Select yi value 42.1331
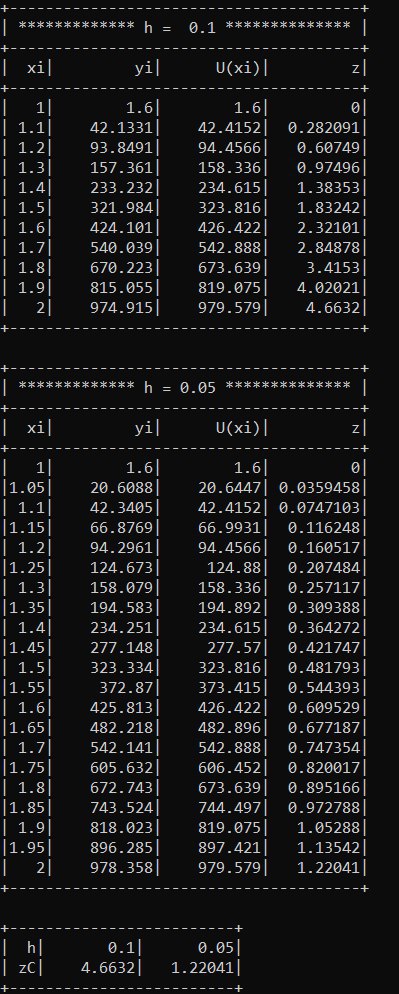Image resolution: width=399 pixels, height=994 pixels. (122, 128)
